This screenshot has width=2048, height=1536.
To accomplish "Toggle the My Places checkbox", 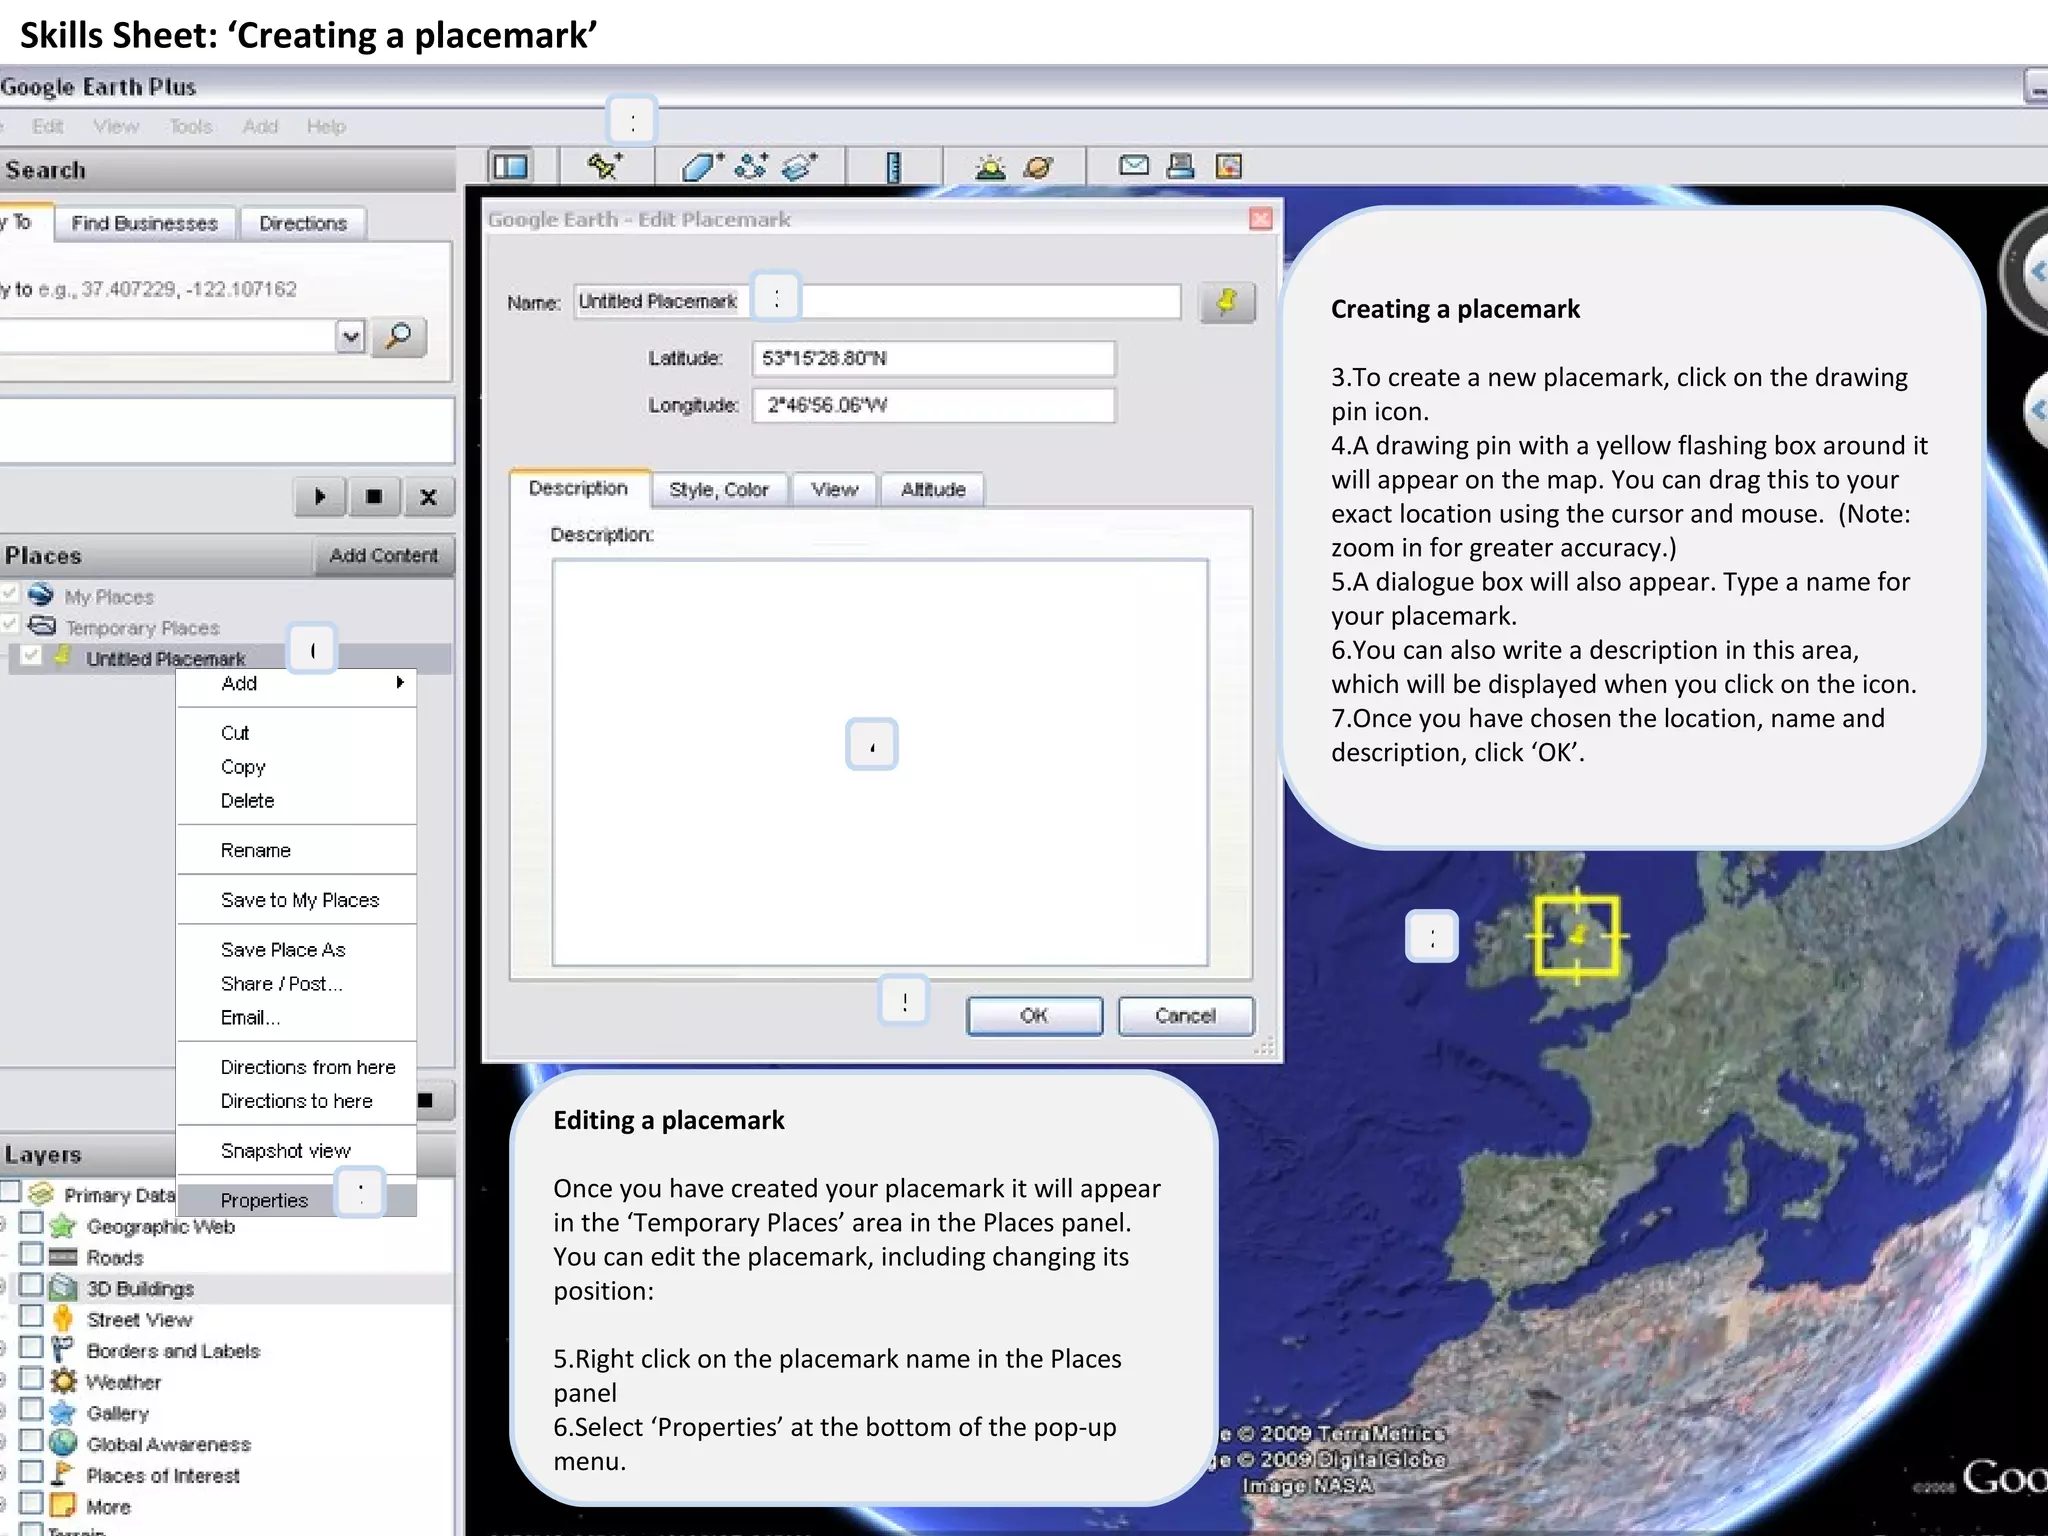I will (10, 594).
